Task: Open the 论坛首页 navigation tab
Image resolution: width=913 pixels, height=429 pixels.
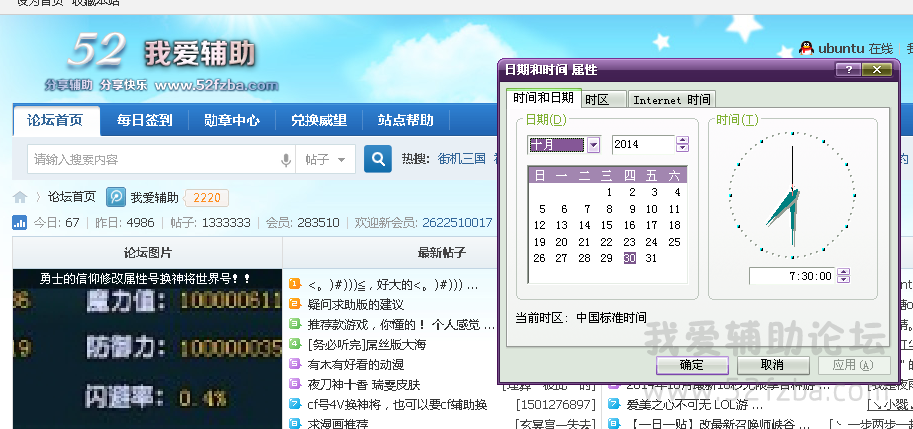Action: point(56,120)
